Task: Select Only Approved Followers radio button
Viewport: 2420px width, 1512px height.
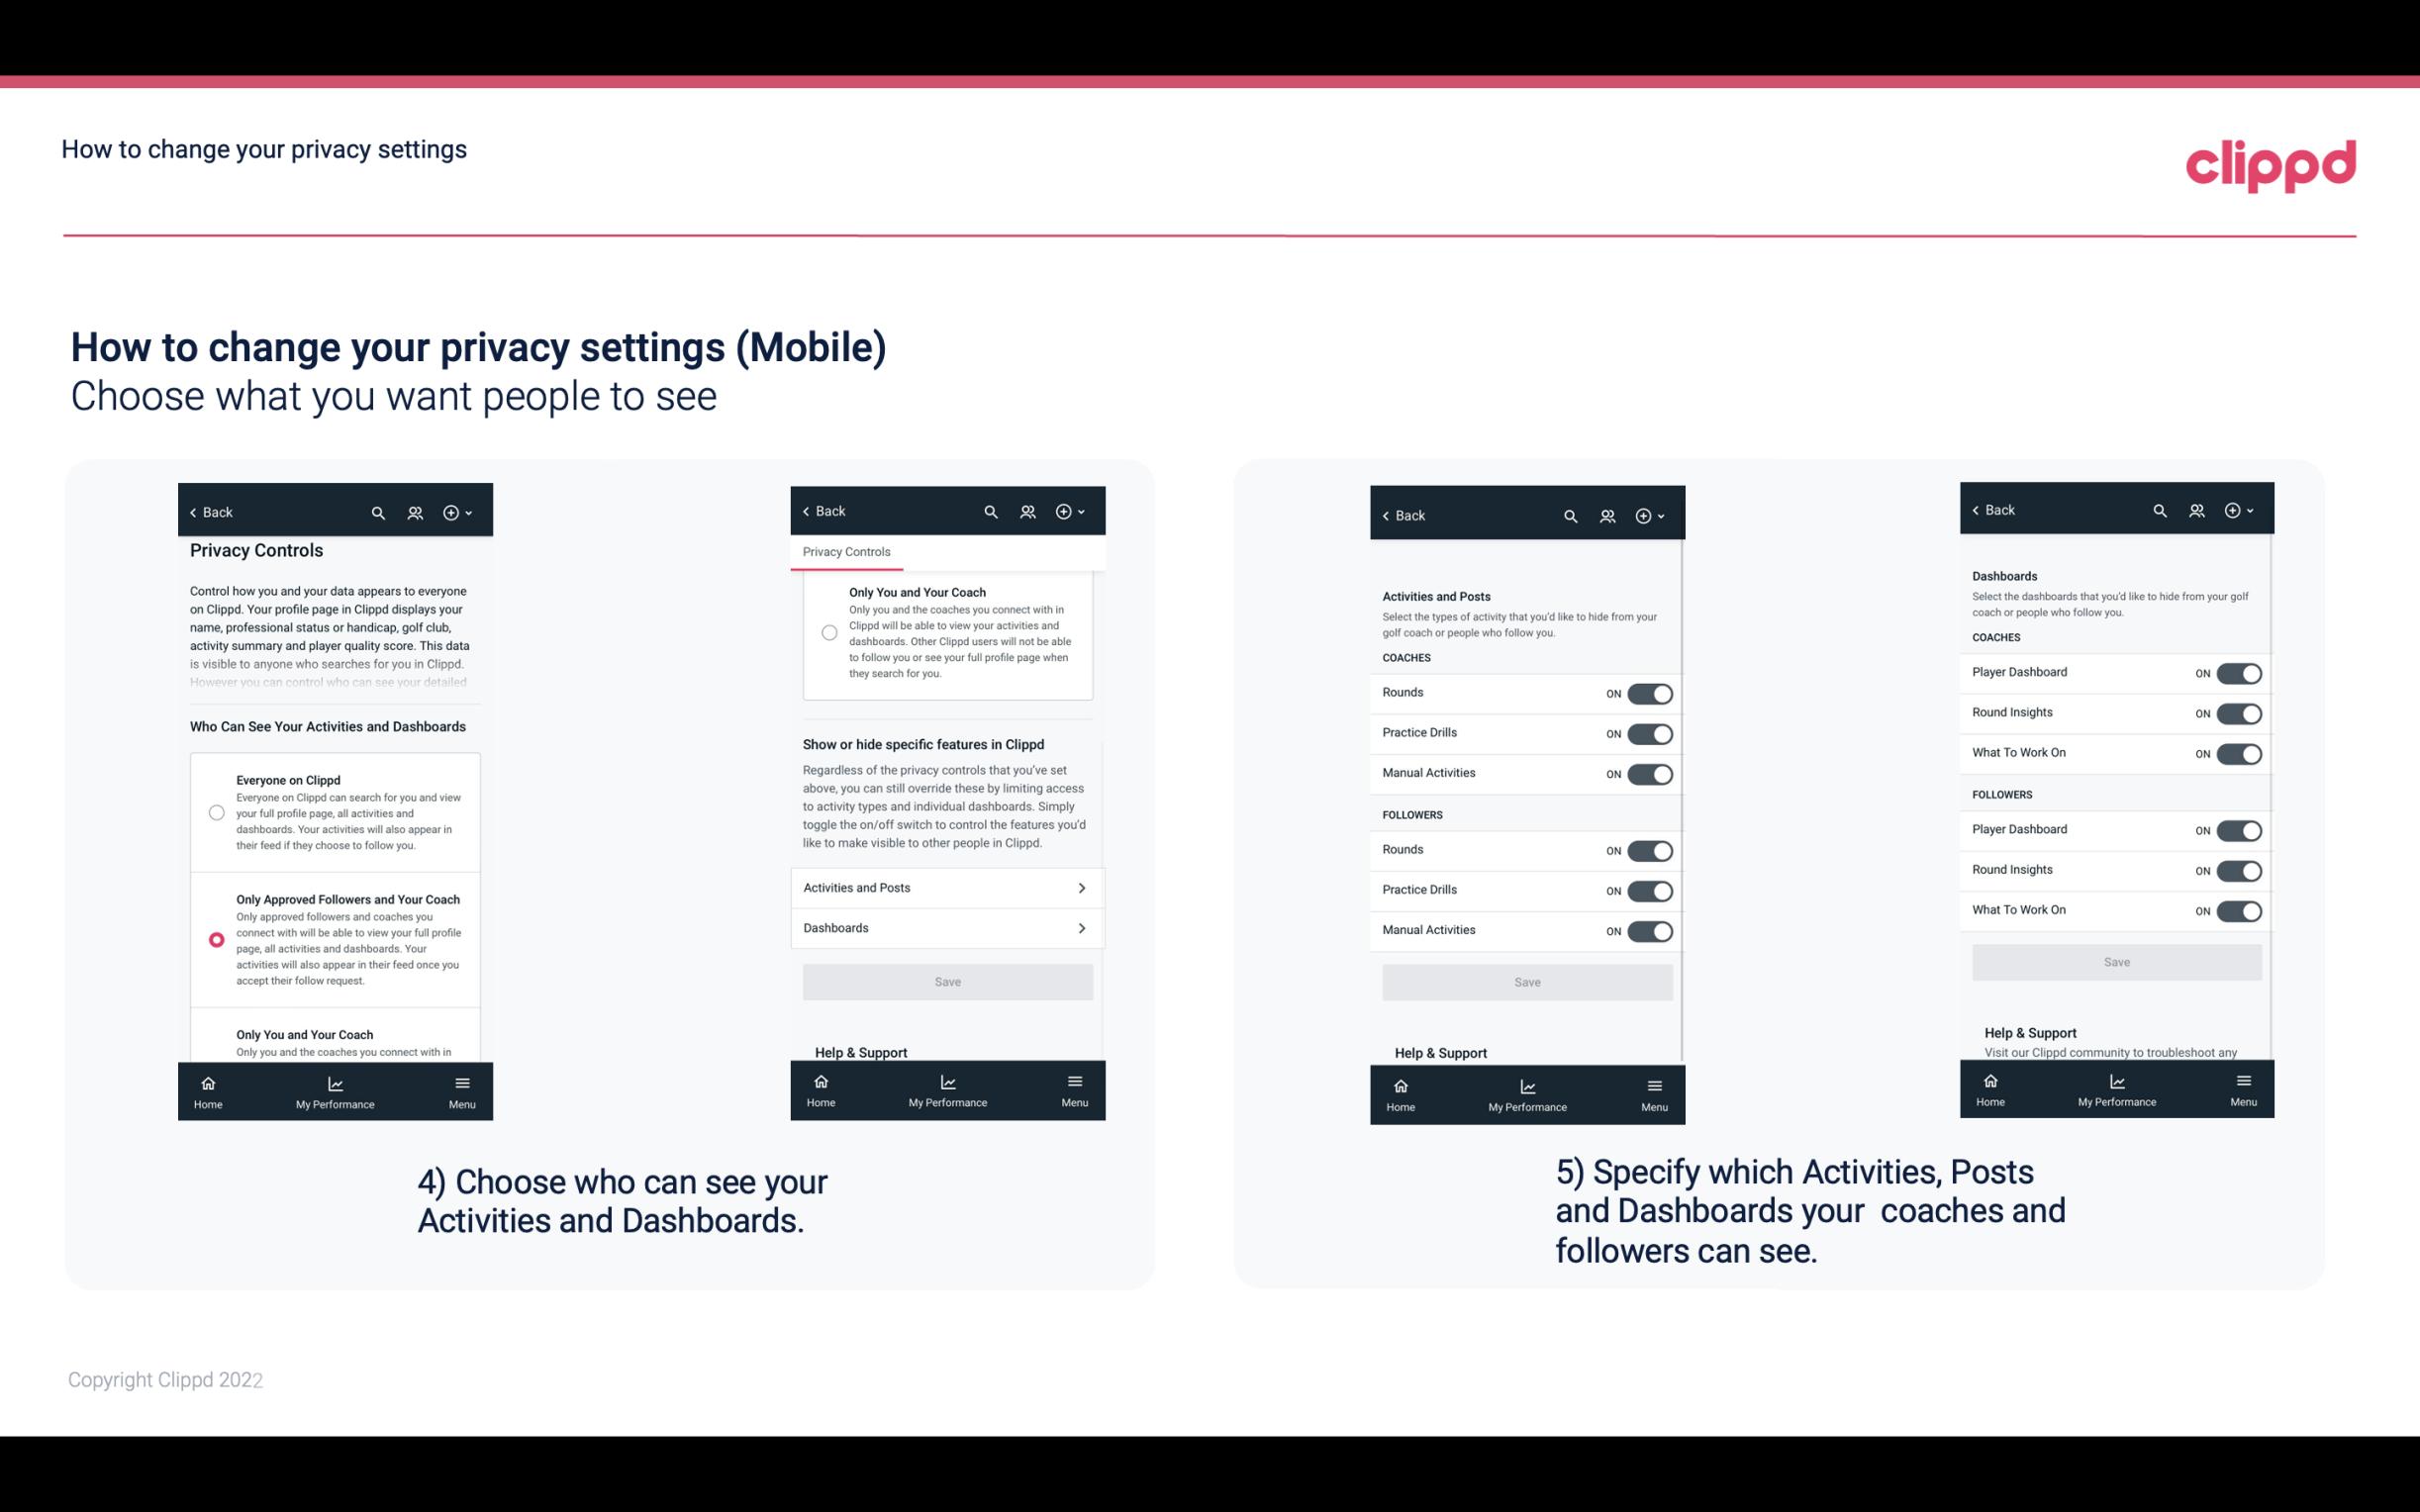Action: click(215, 939)
